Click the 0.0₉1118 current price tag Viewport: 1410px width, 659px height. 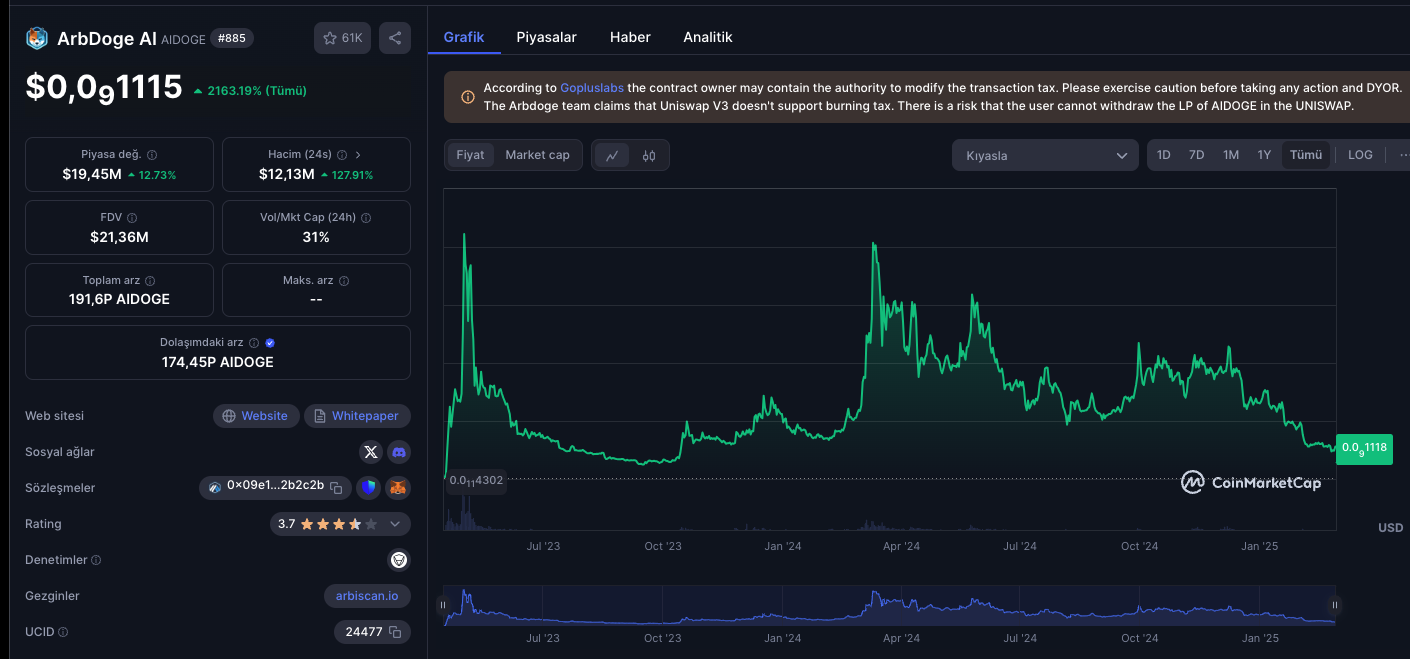click(1364, 448)
